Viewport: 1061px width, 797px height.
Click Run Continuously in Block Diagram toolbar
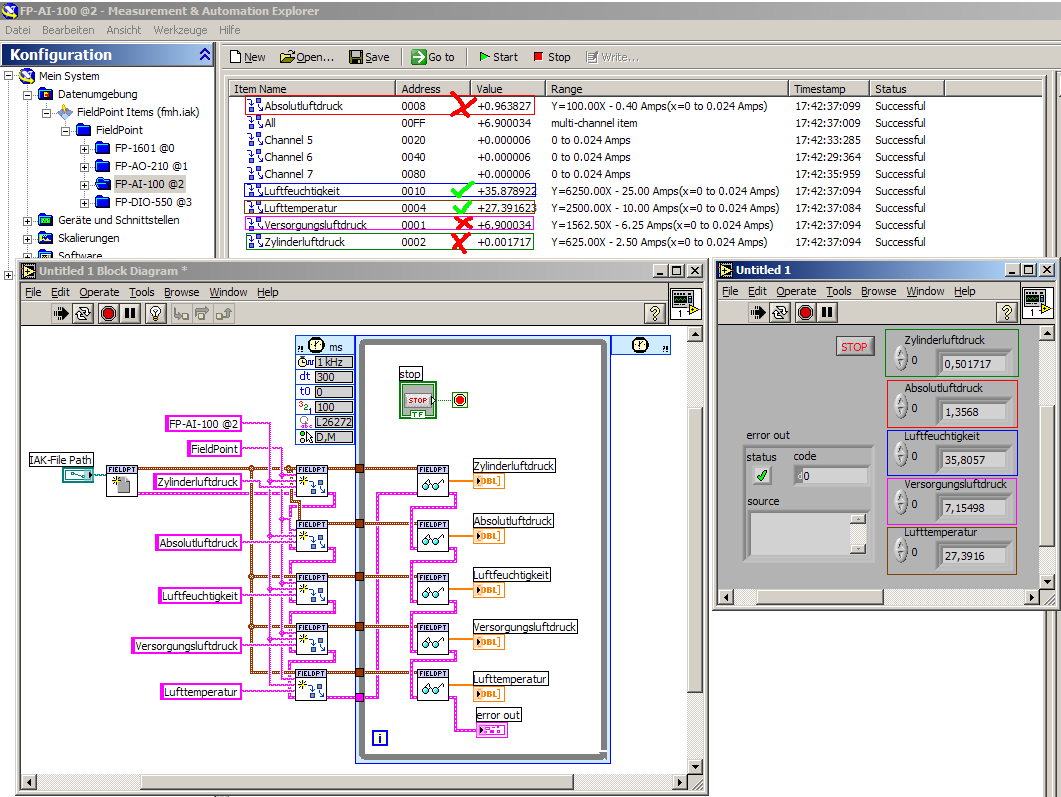tap(83, 313)
